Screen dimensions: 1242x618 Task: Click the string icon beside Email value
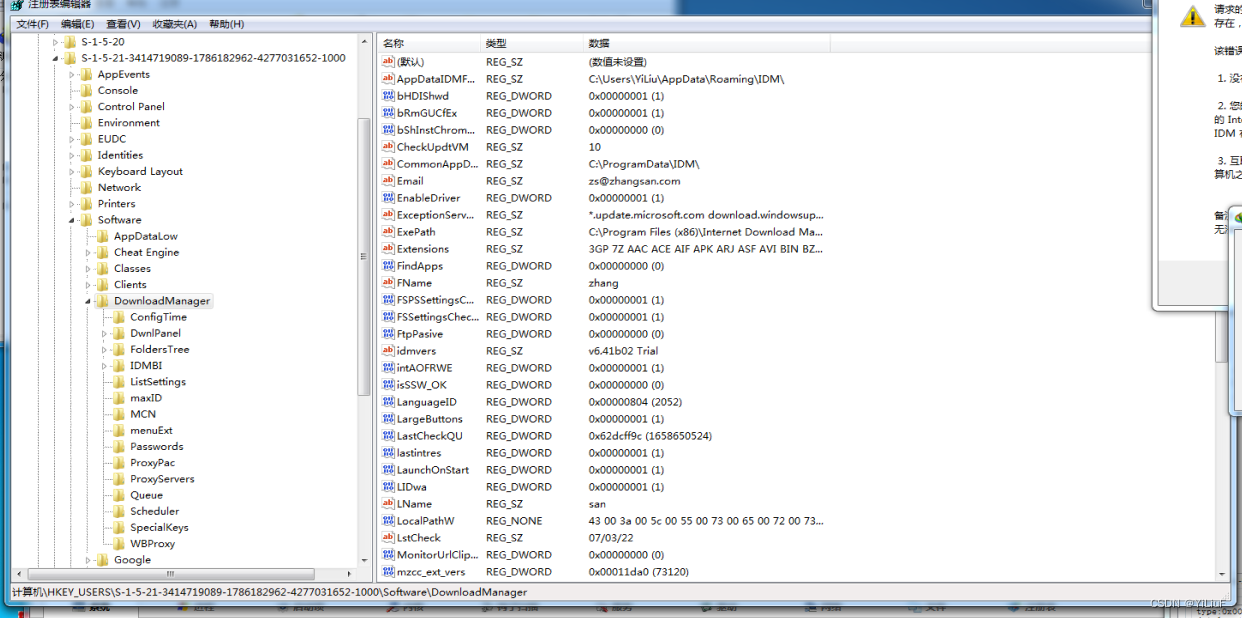389,181
